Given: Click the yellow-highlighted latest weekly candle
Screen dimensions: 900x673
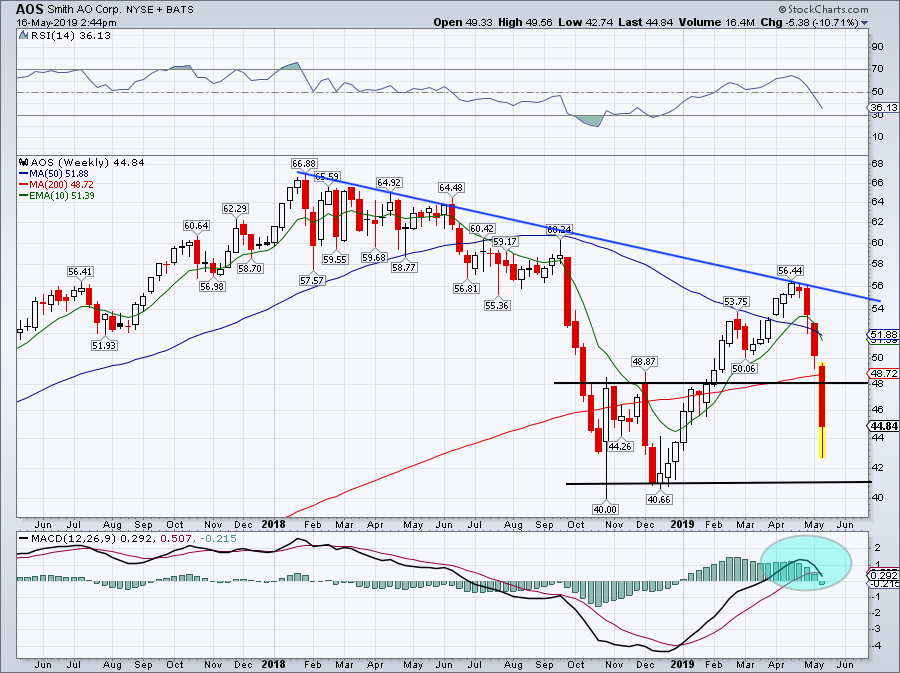Looking at the screenshot, I should tap(822, 410).
